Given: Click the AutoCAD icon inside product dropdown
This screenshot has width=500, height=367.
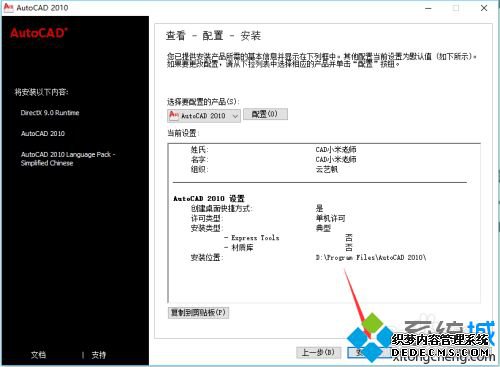Looking at the screenshot, I should [174, 115].
